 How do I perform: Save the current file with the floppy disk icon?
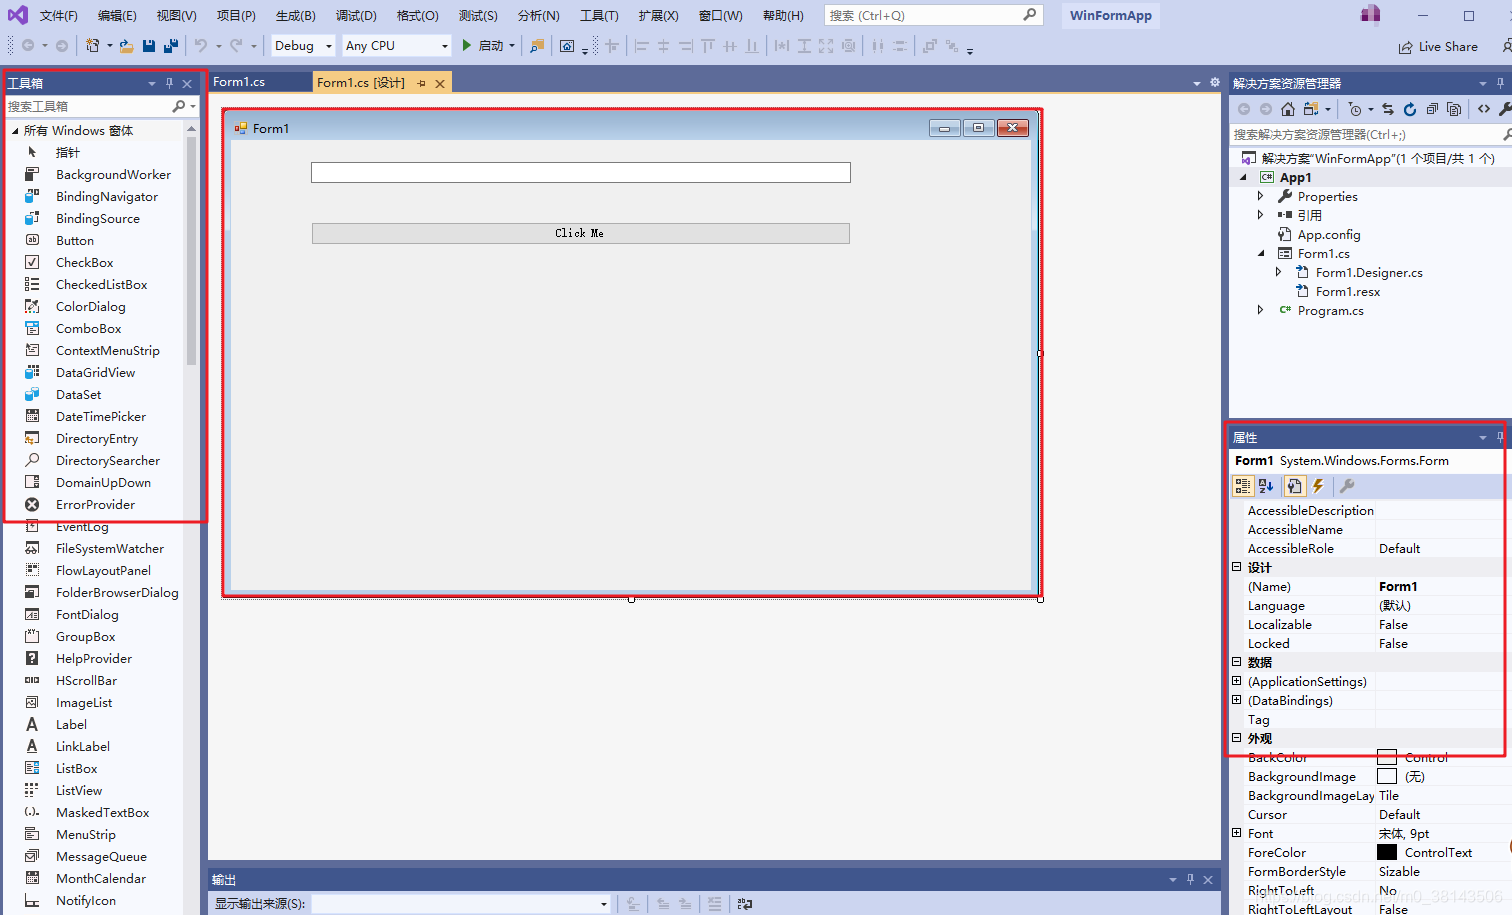pos(149,46)
